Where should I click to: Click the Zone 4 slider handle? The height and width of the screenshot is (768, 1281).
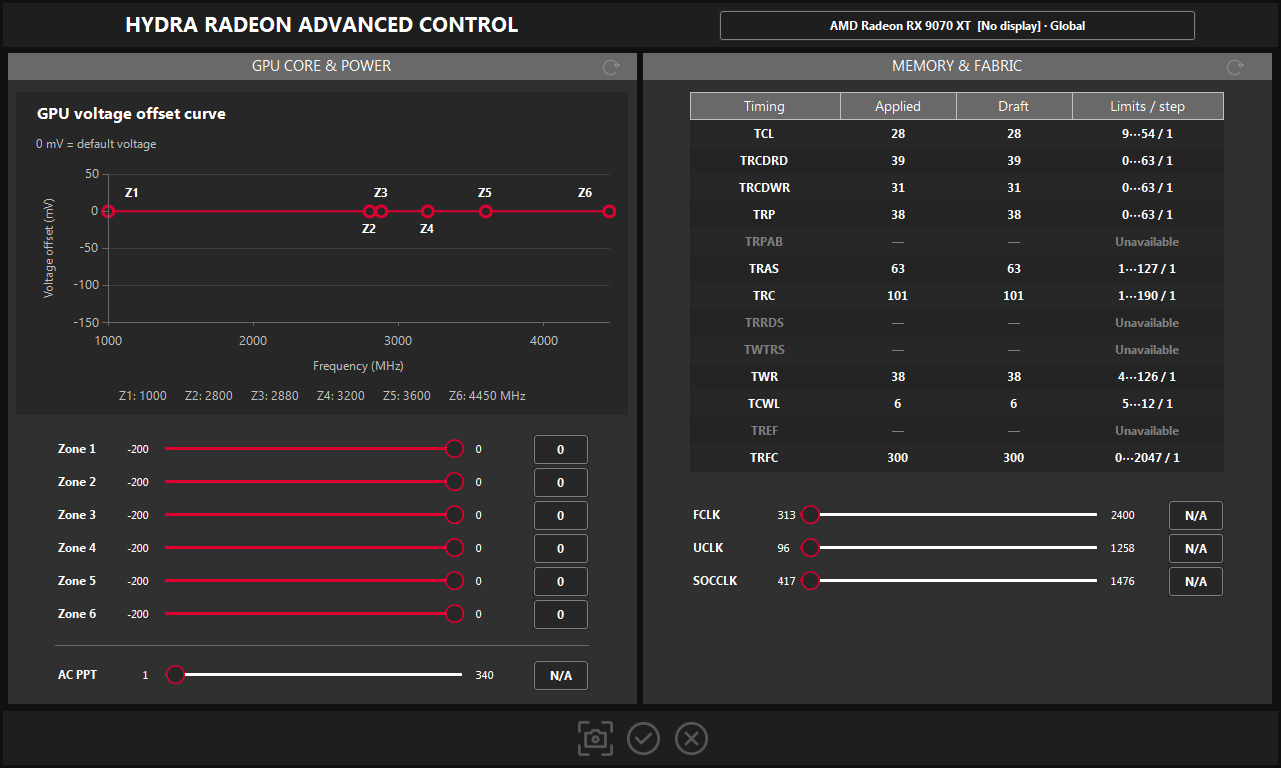tap(454, 548)
